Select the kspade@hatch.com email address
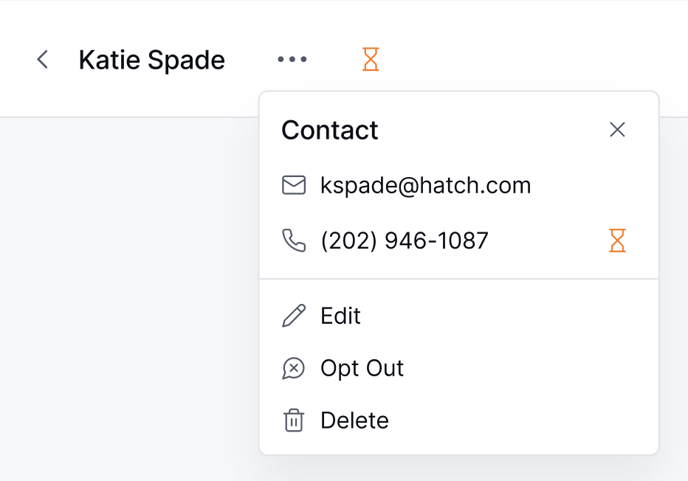This screenshot has height=481, width=688. (425, 185)
